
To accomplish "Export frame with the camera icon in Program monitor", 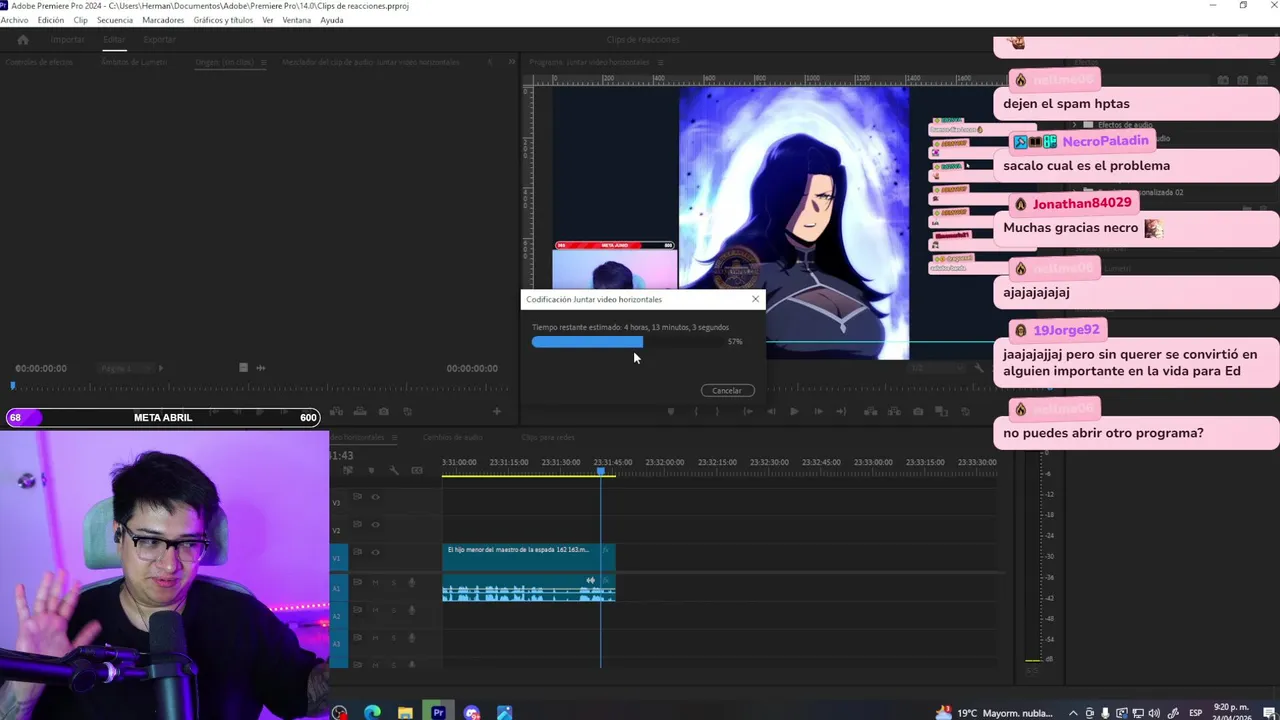I will pyautogui.click(x=919, y=411).
